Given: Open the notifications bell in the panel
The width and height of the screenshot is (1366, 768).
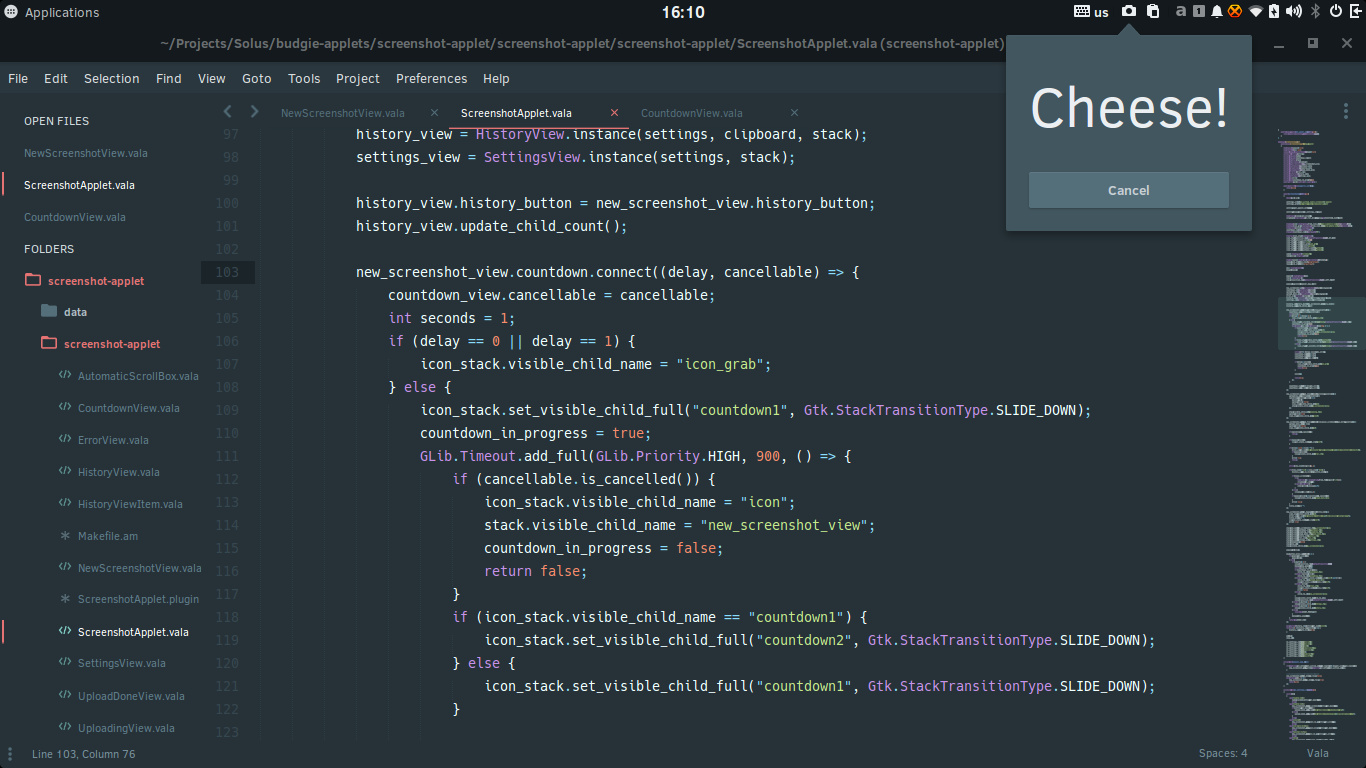Looking at the screenshot, I should 1217,12.
